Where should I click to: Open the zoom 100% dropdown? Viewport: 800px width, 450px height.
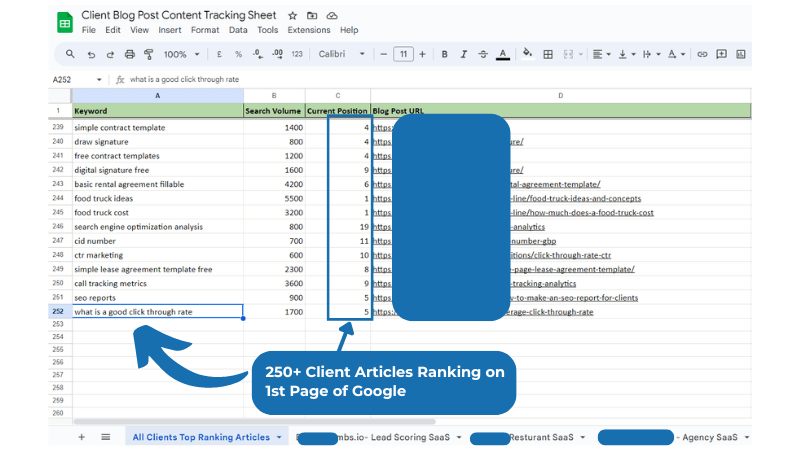(181, 54)
